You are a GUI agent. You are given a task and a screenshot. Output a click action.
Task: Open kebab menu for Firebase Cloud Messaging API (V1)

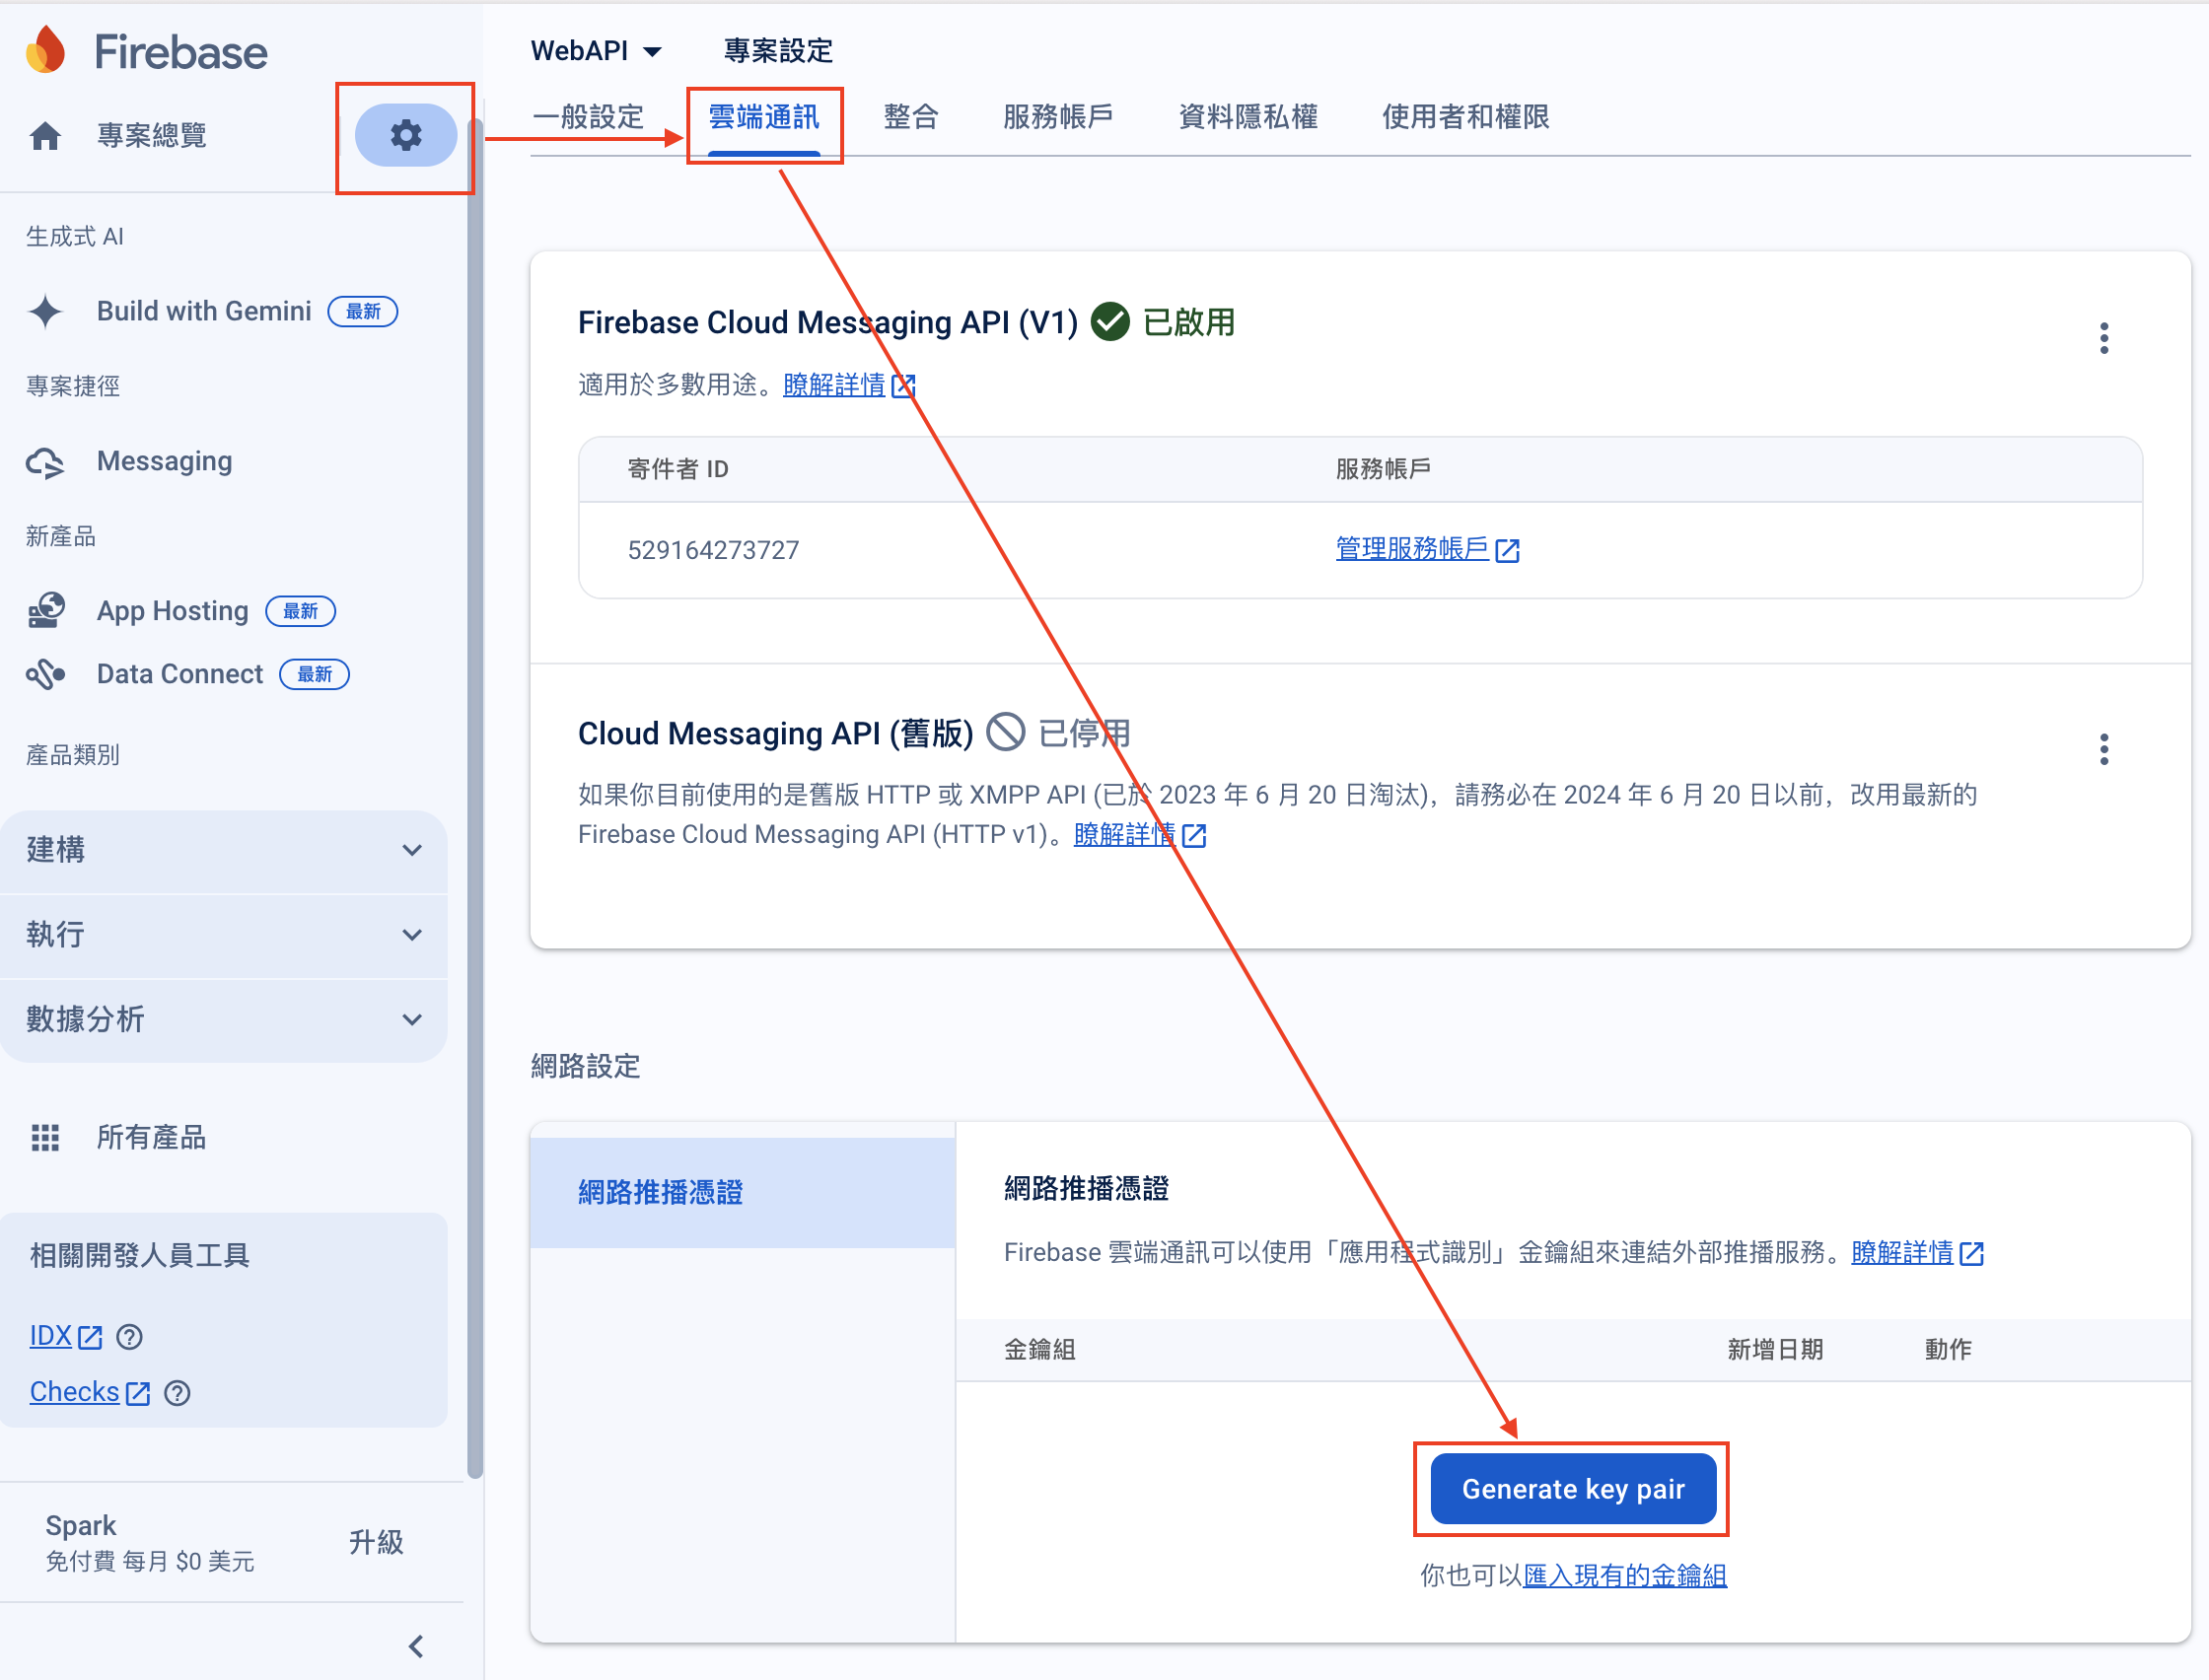(x=2104, y=339)
